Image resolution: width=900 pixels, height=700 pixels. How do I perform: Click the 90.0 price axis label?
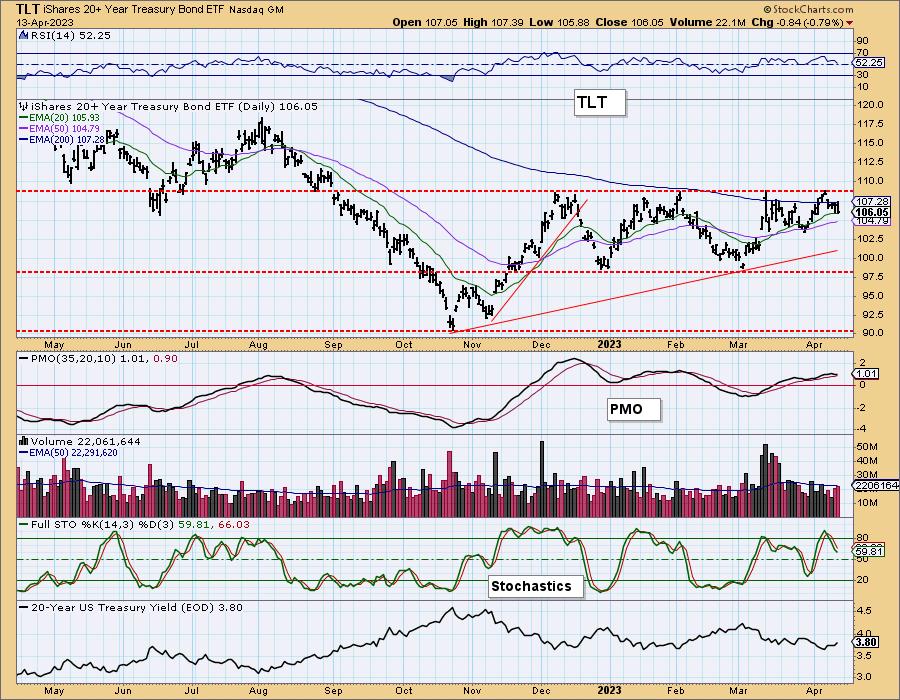tap(871, 333)
